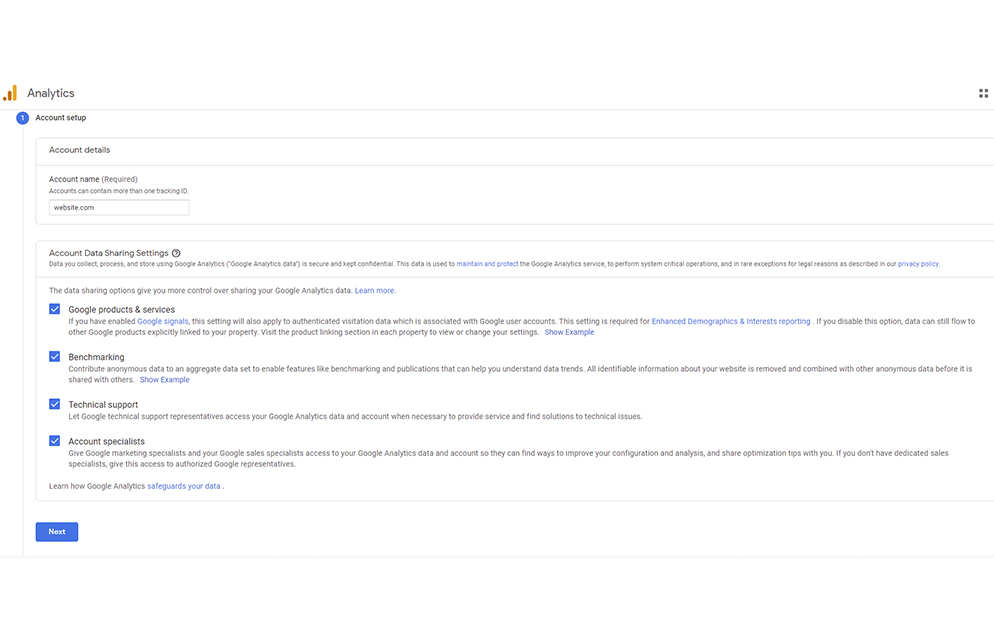The image size is (994, 641).
Task: Click the 'Account specialists' label text
Action: click(x=106, y=441)
